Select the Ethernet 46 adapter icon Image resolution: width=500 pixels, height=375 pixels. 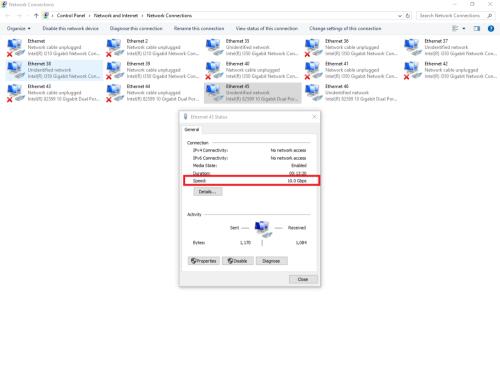(x=313, y=92)
